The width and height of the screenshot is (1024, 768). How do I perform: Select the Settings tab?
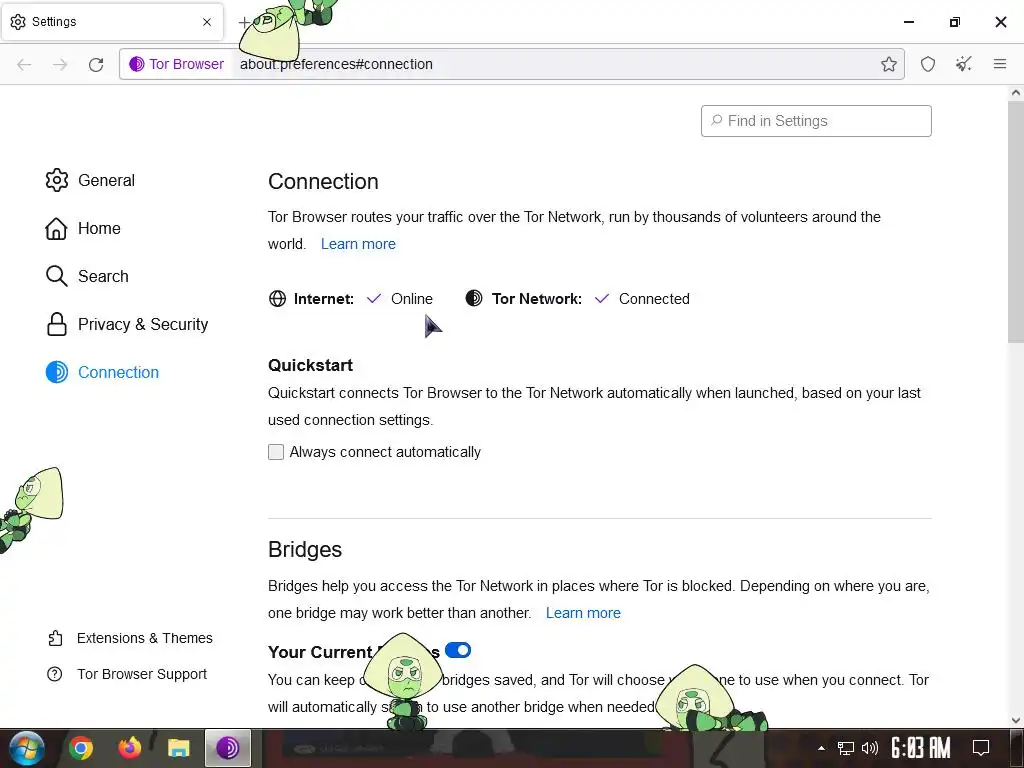pyautogui.click(x=112, y=22)
